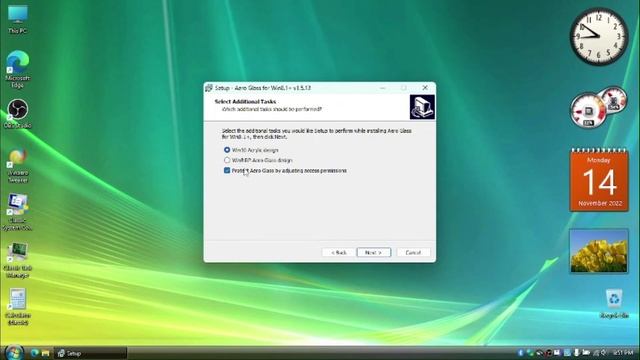Select the Win10 Acrylic design option

(x=251, y=150)
